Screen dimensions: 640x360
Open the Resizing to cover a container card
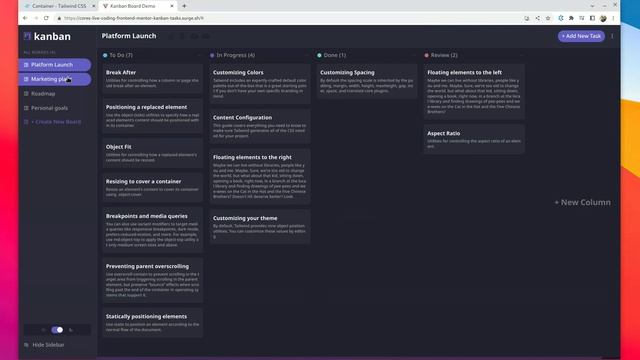153,188
